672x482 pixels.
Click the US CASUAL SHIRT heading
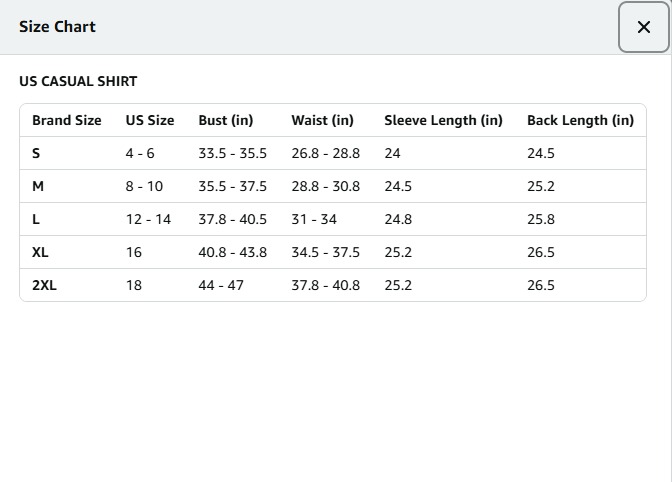(x=78, y=81)
